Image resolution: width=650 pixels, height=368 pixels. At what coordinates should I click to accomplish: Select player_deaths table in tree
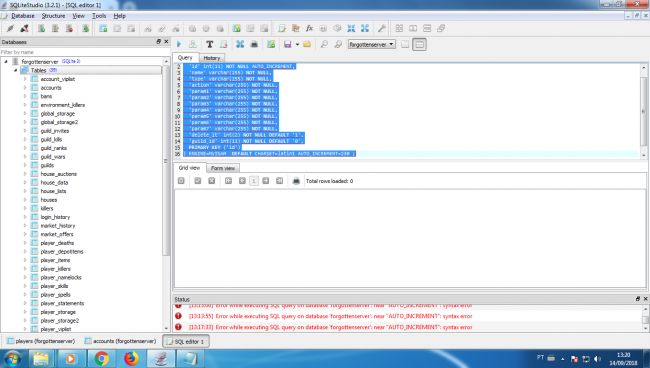click(x=57, y=243)
